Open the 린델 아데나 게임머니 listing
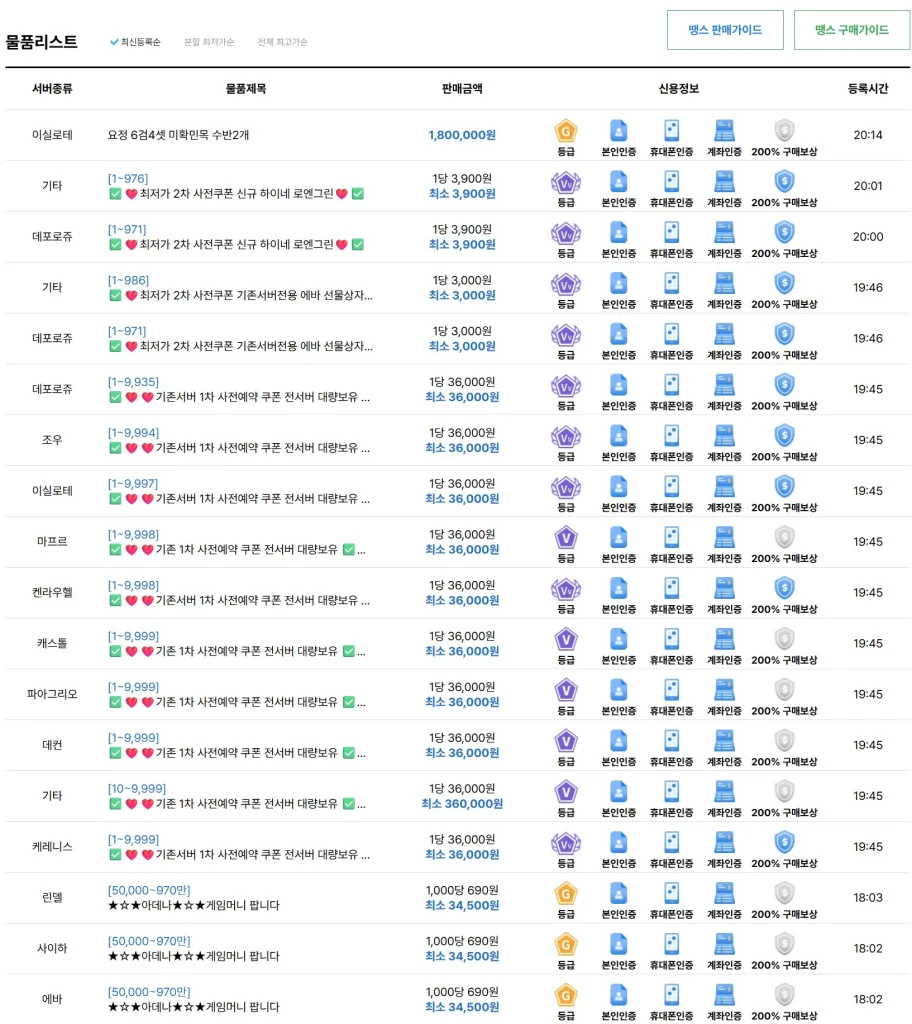This screenshot has height=1024, width=912. (193, 905)
